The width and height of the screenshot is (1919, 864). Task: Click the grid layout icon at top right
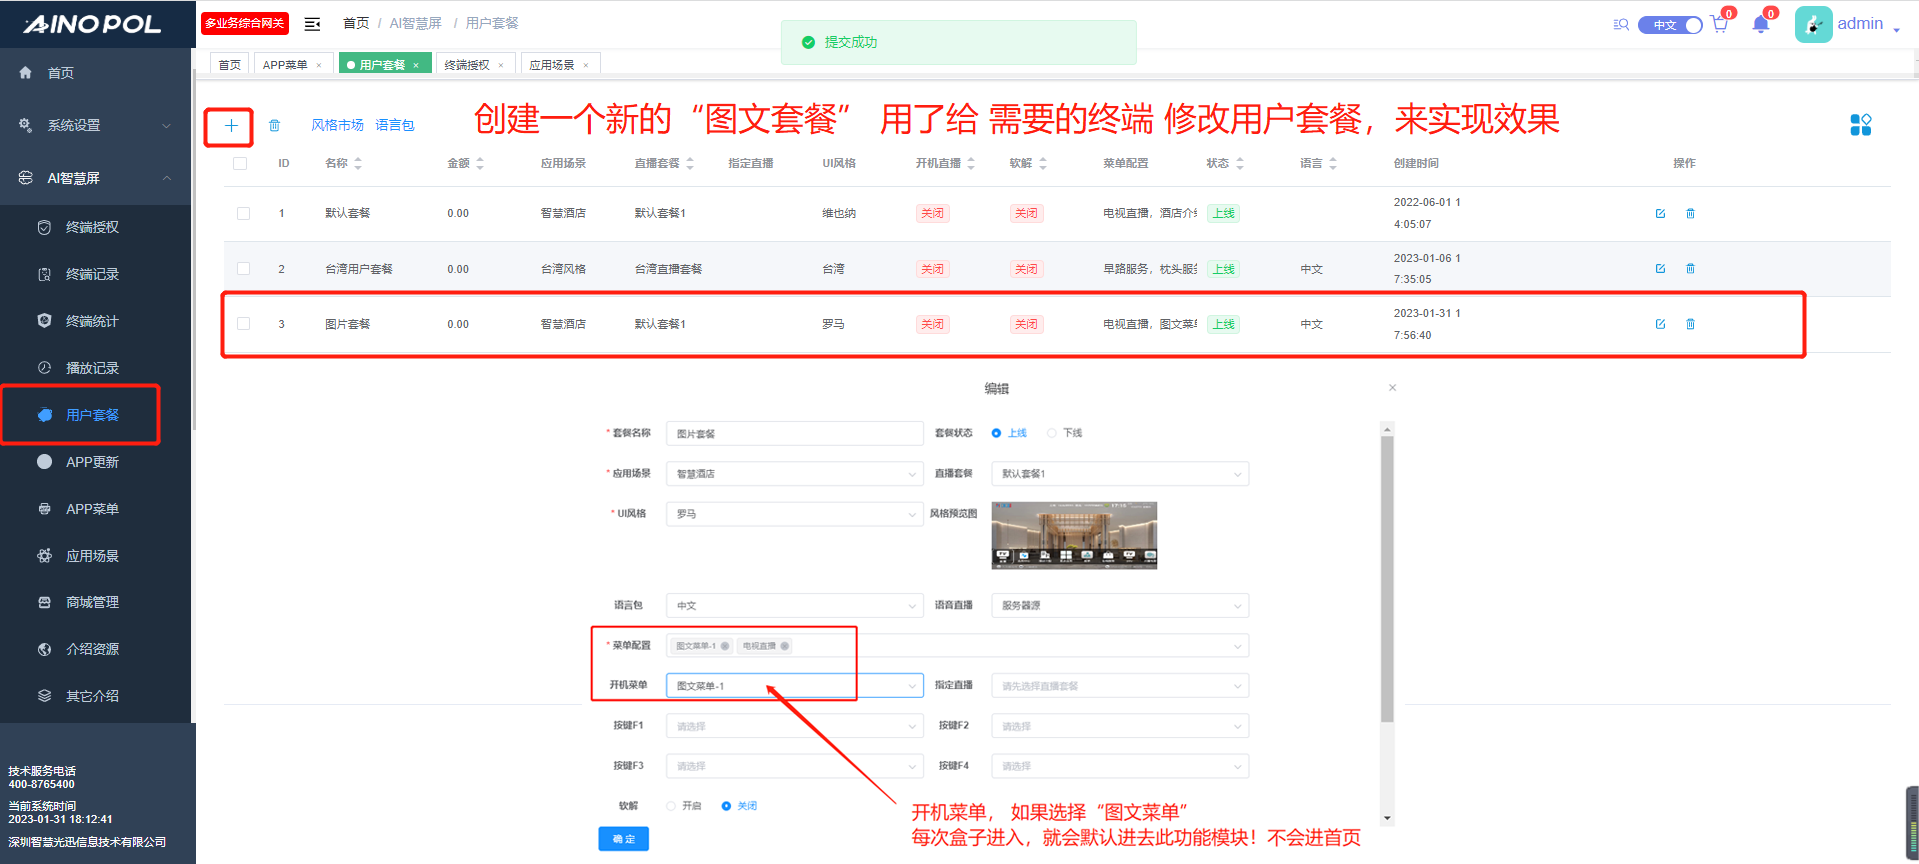point(1860,125)
